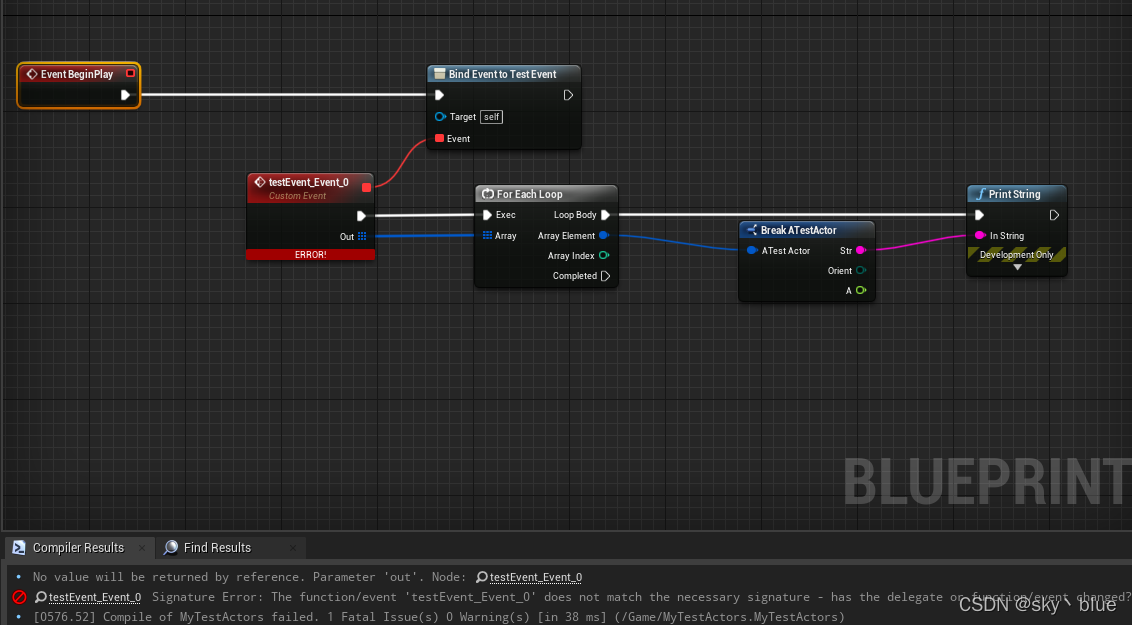Click Bind Event node exec input pin
This screenshot has height=625, width=1132.
point(439,95)
